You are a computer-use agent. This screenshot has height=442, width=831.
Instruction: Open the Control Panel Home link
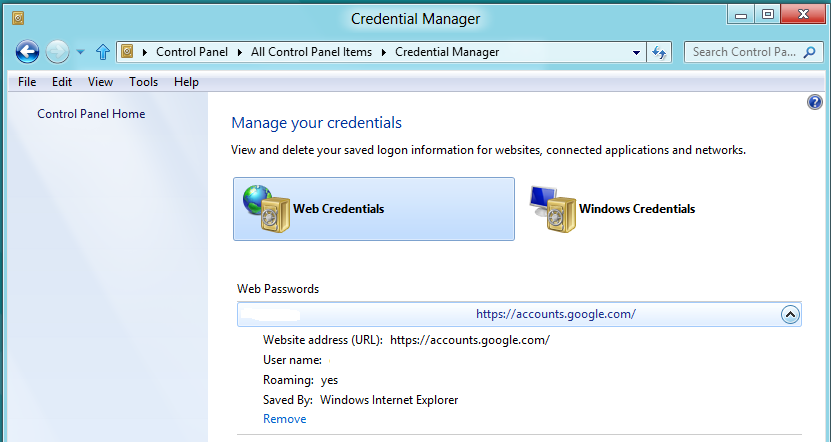point(91,114)
